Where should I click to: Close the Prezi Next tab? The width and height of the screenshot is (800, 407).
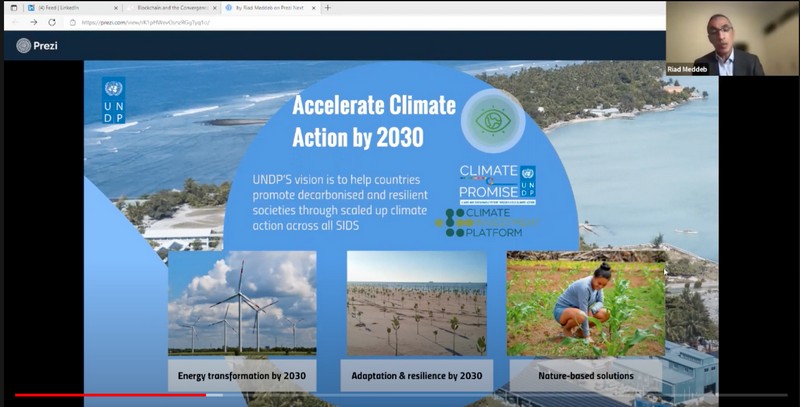click(x=314, y=8)
